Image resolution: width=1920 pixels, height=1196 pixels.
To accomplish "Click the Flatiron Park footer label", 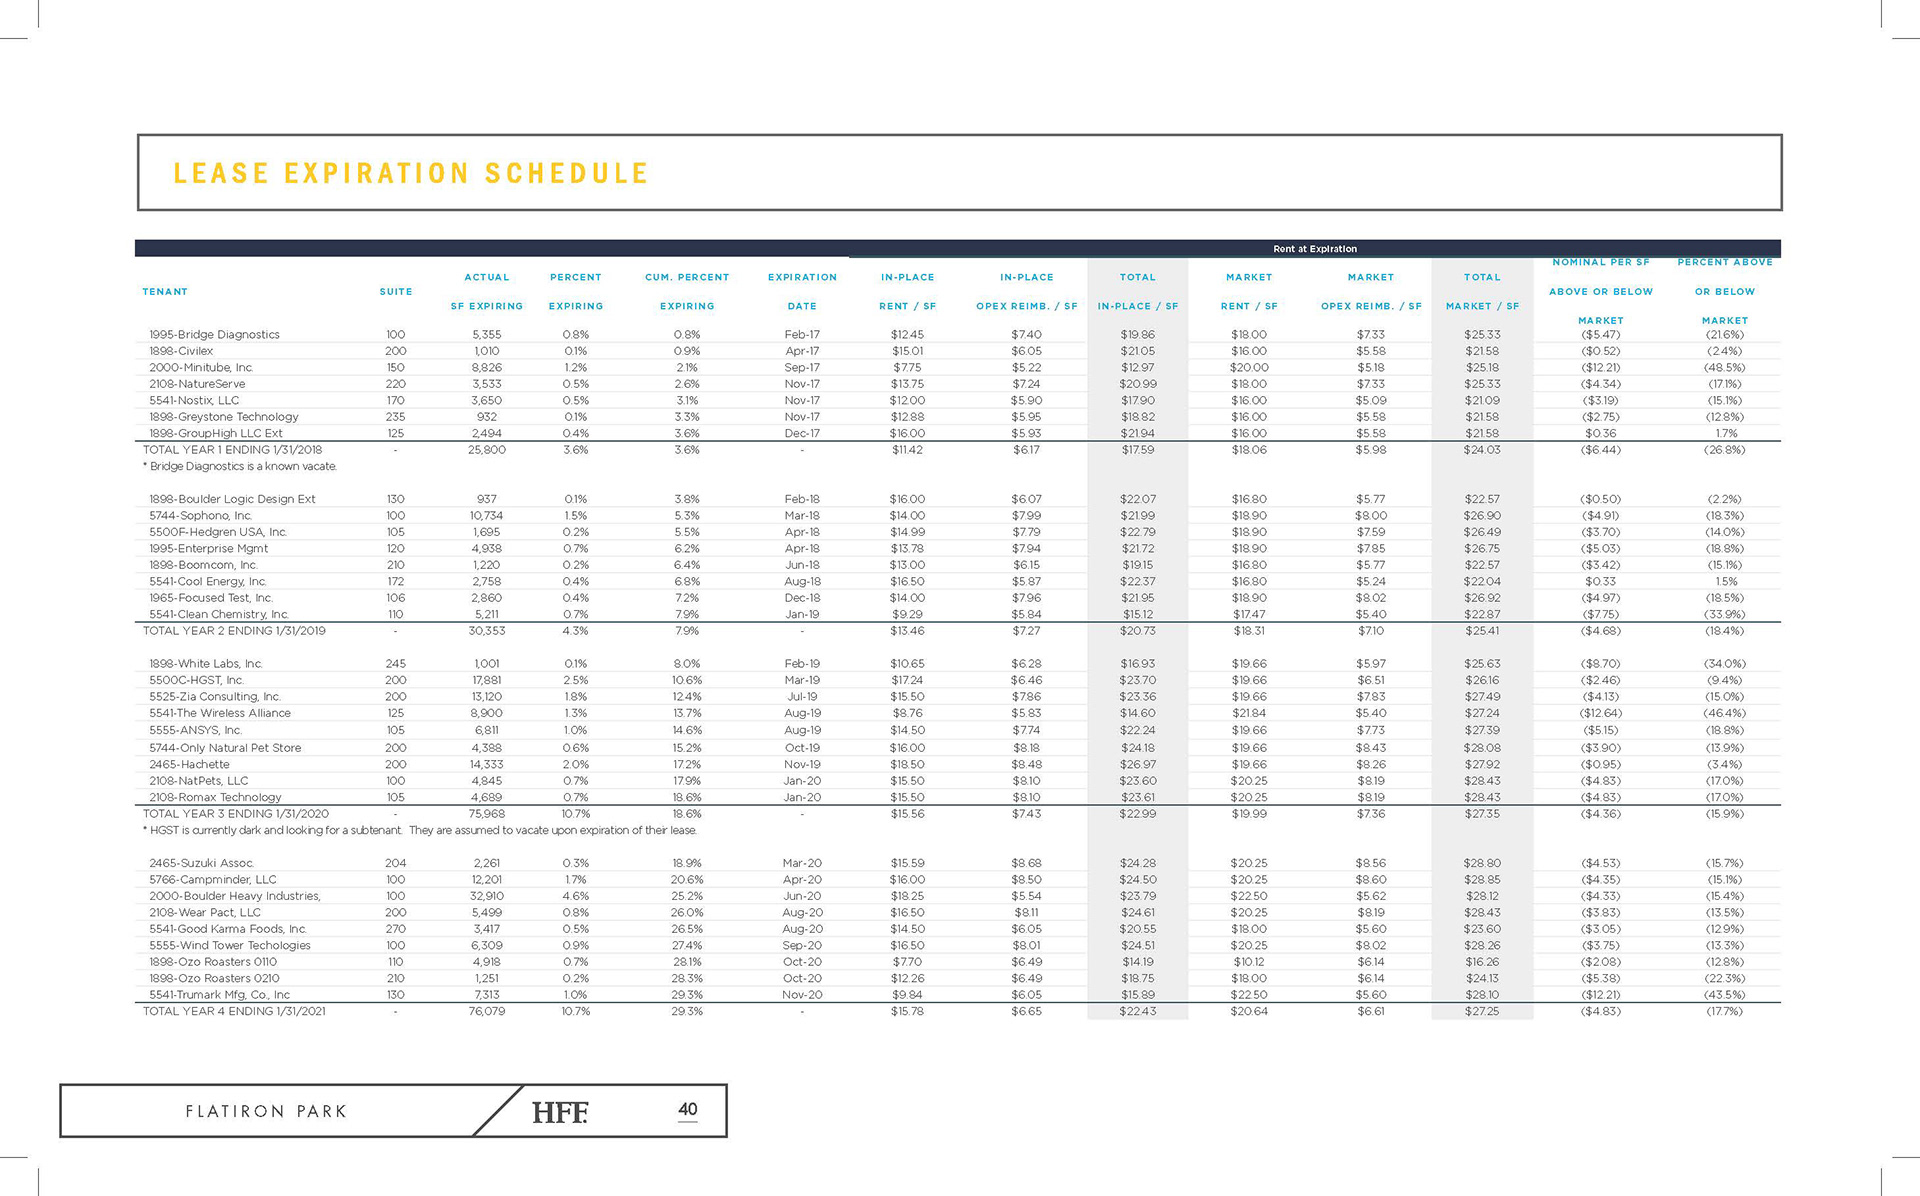I will click(x=266, y=1112).
